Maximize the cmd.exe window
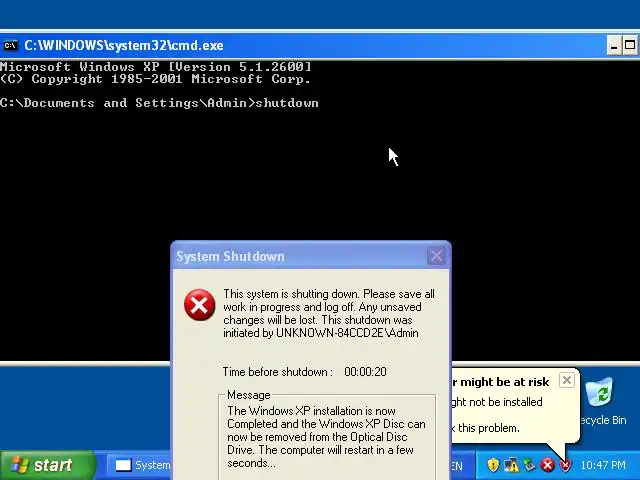This screenshot has height=480, width=640. coord(630,45)
